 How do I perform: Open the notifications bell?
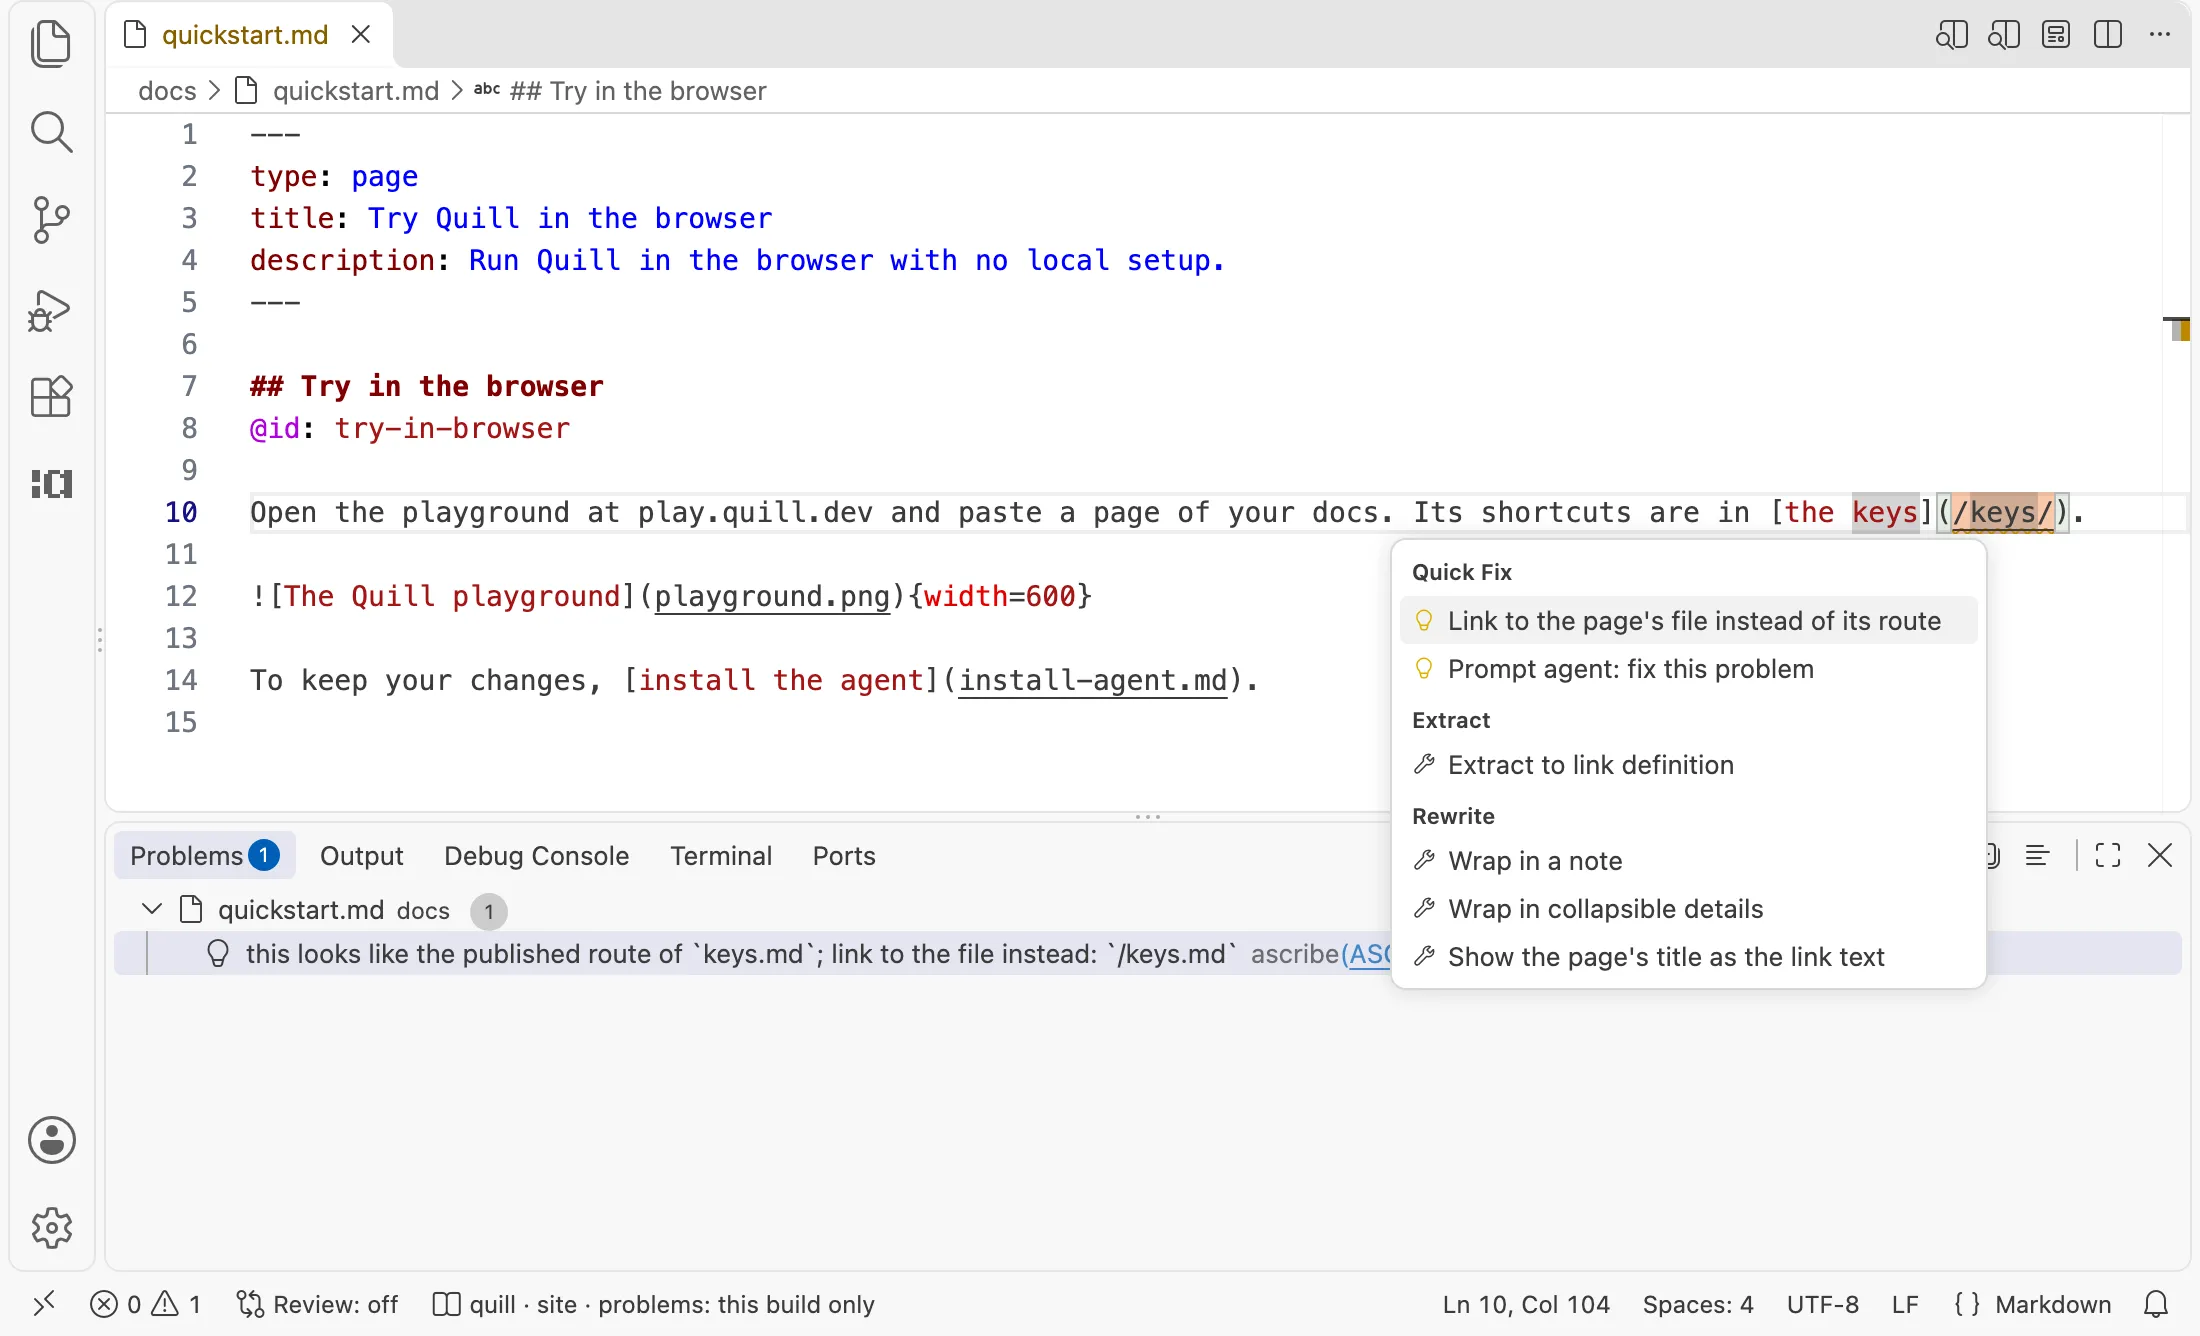pos(2156,1304)
